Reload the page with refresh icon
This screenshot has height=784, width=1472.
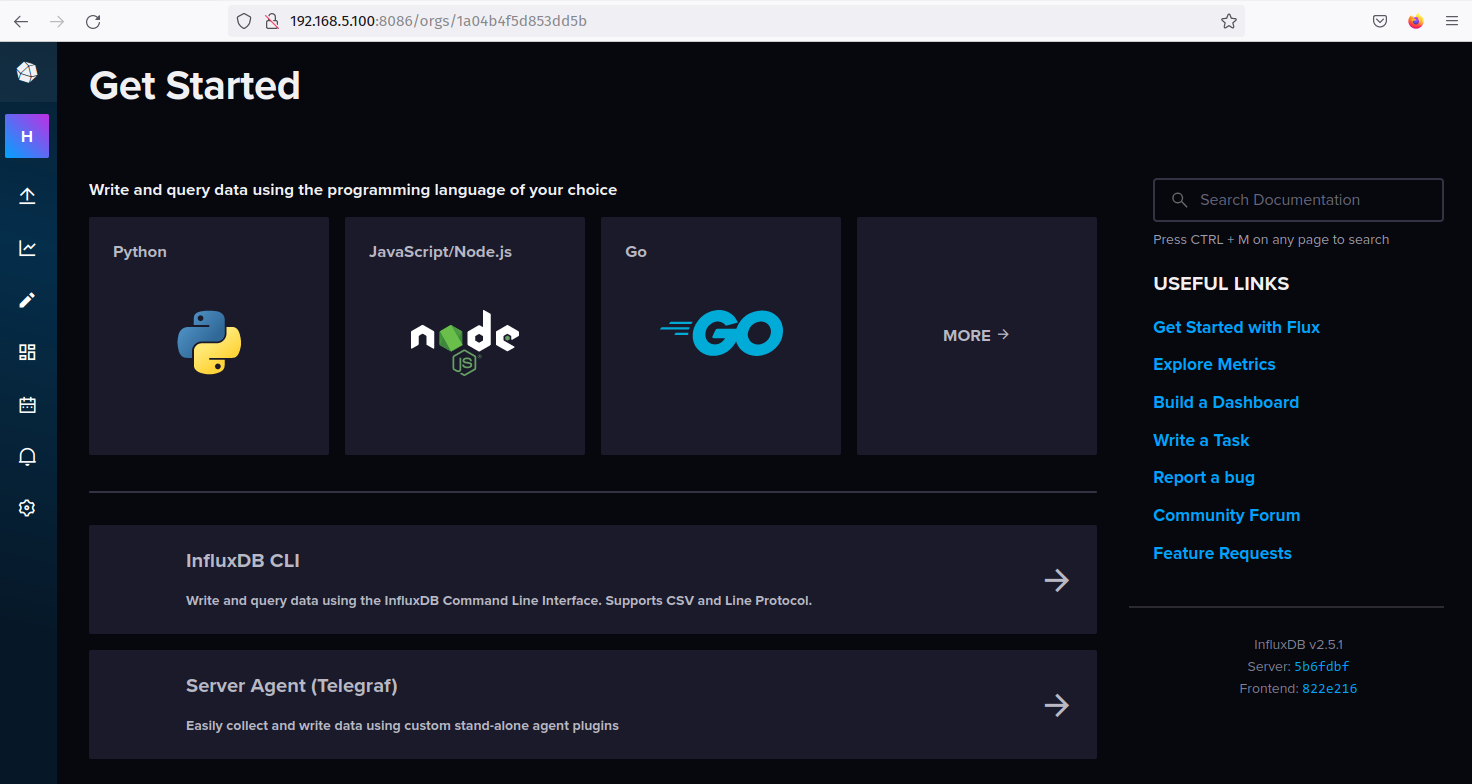(93, 21)
